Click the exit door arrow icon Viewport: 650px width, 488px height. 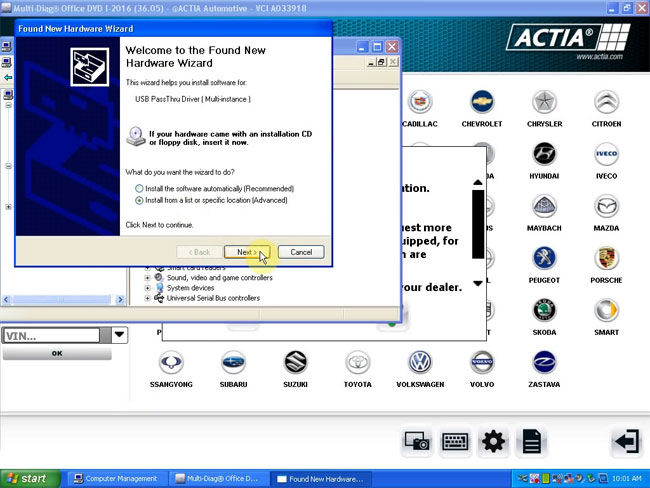click(x=627, y=441)
